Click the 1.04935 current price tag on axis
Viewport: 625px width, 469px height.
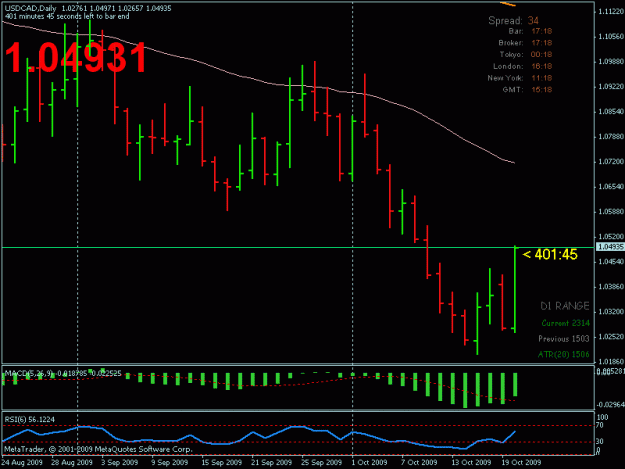(x=610, y=247)
